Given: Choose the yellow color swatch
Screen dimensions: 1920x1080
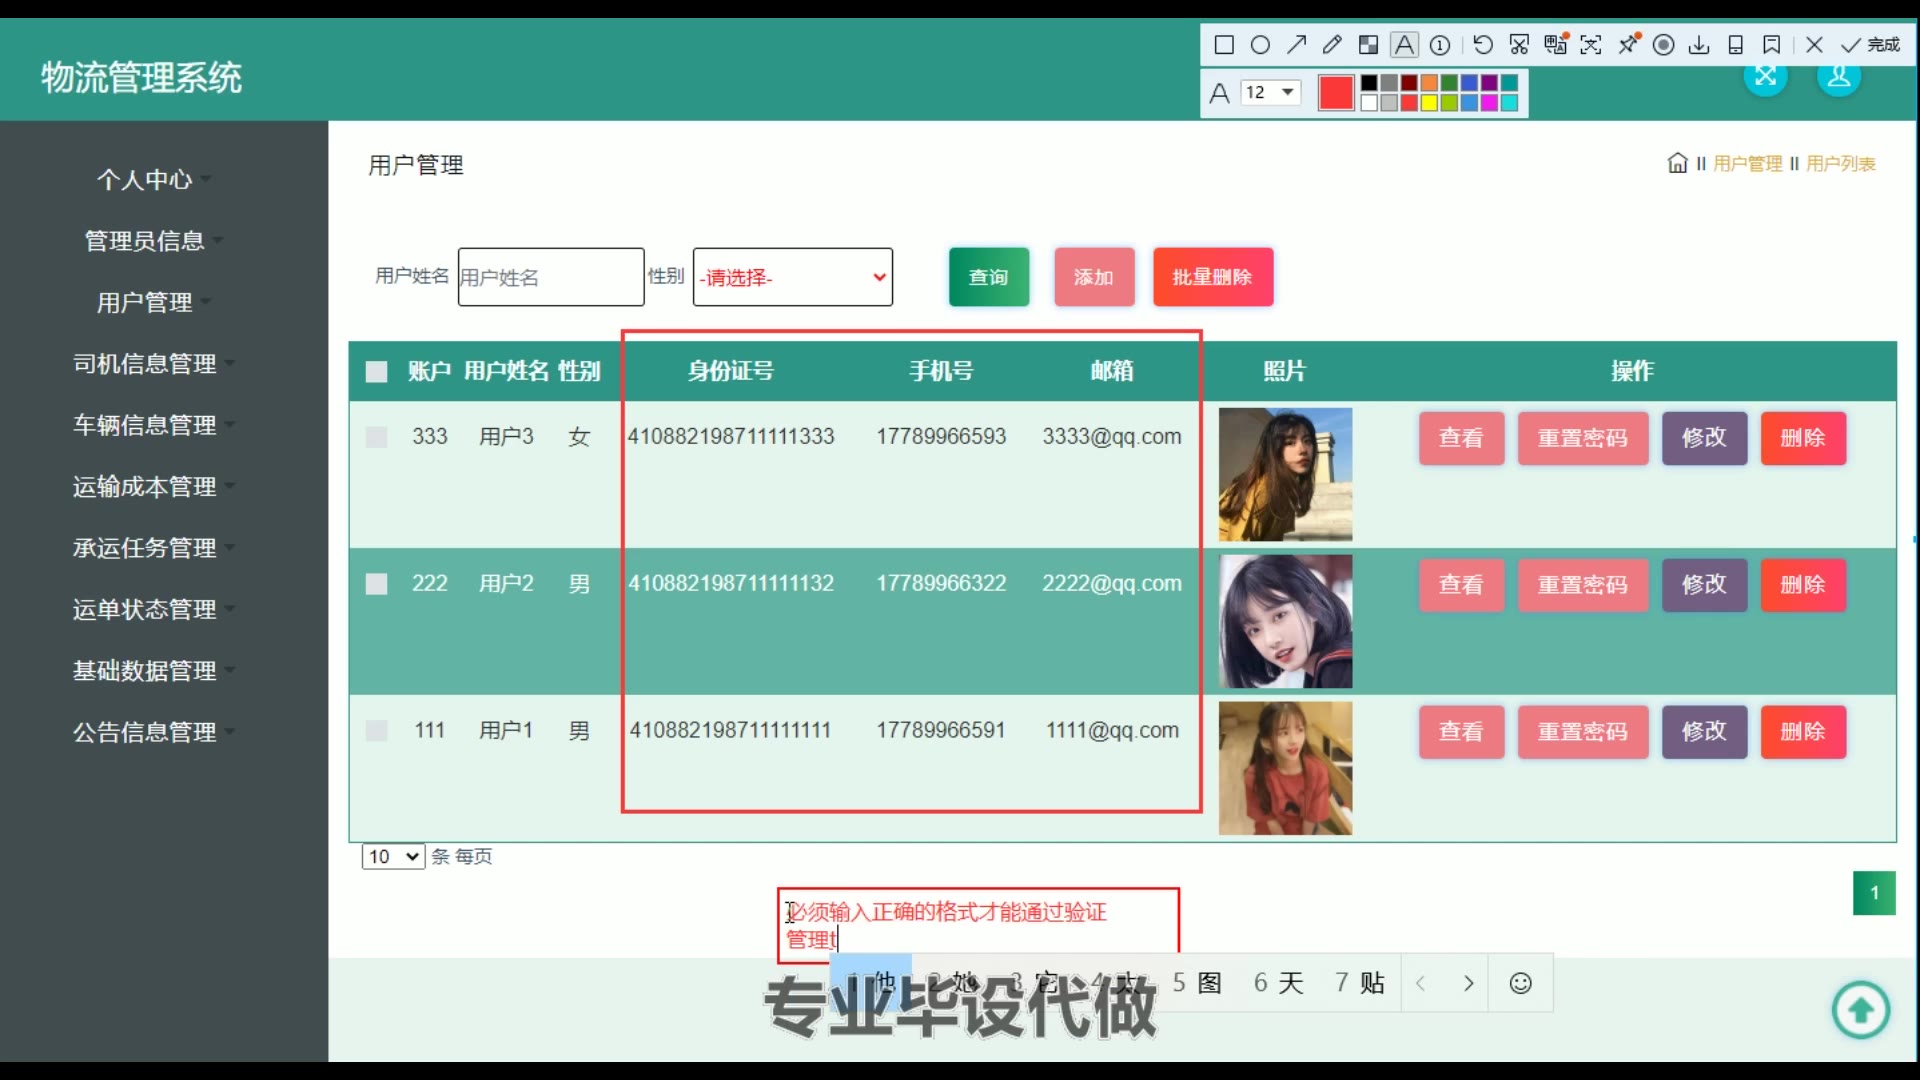Looking at the screenshot, I should point(1429,103).
